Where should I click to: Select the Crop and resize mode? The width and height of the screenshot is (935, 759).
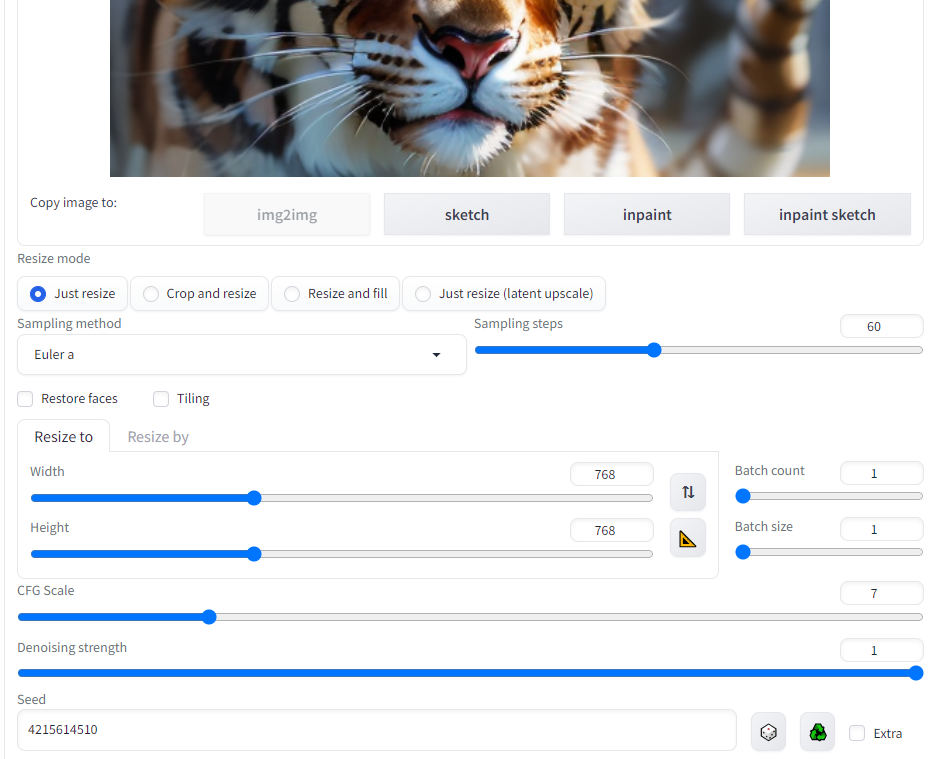point(151,294)
